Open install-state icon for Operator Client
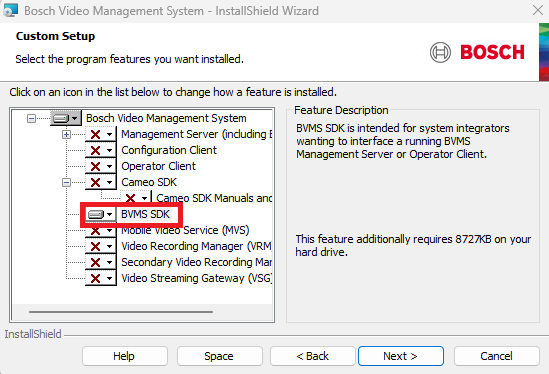Viewport: 549px width, 374px height. pos(100,166)
